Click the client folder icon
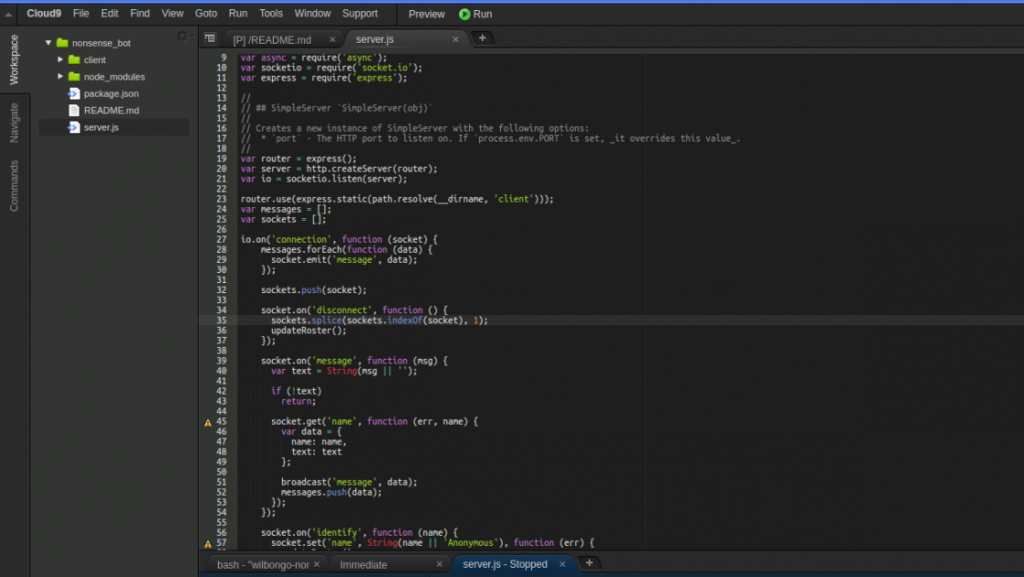Screen dimensions: 1024x577 74,59
